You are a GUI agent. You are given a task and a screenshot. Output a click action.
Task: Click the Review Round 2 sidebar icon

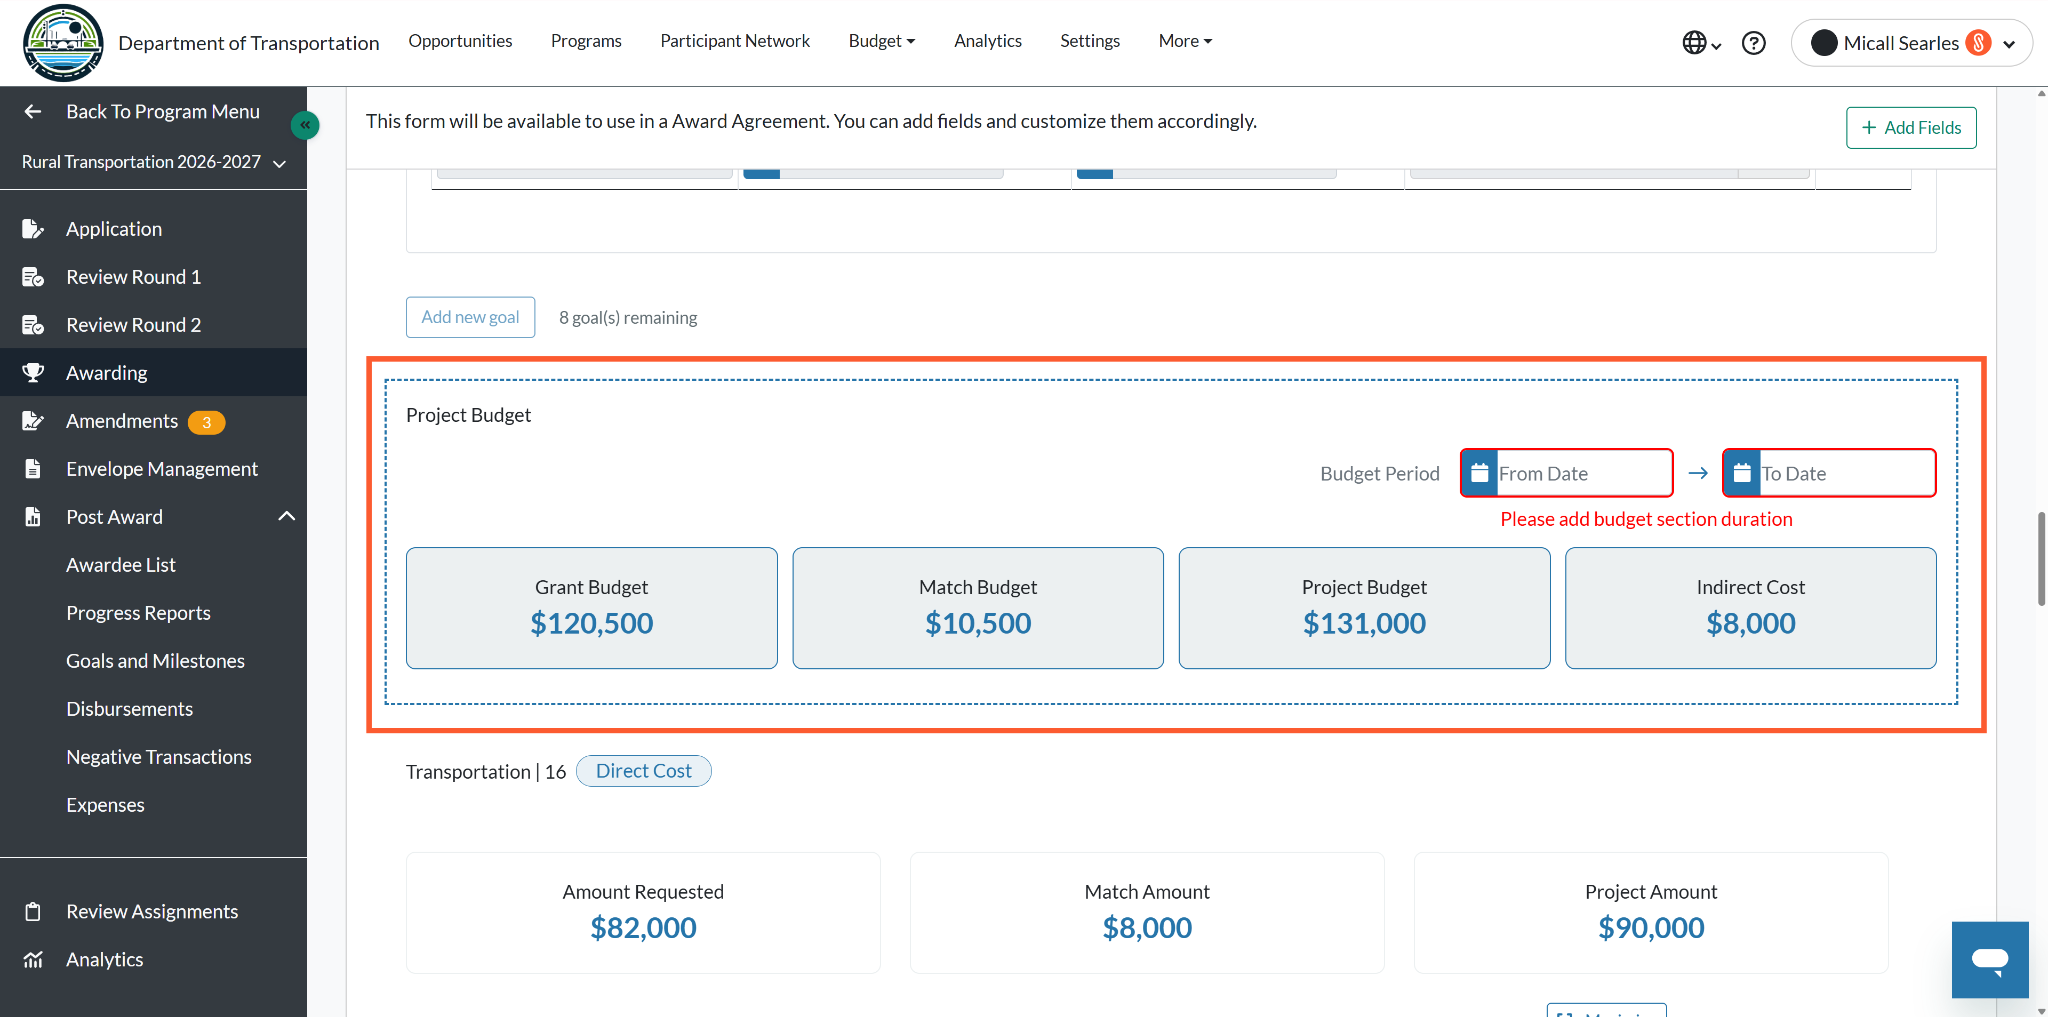[x=33, y=325]
